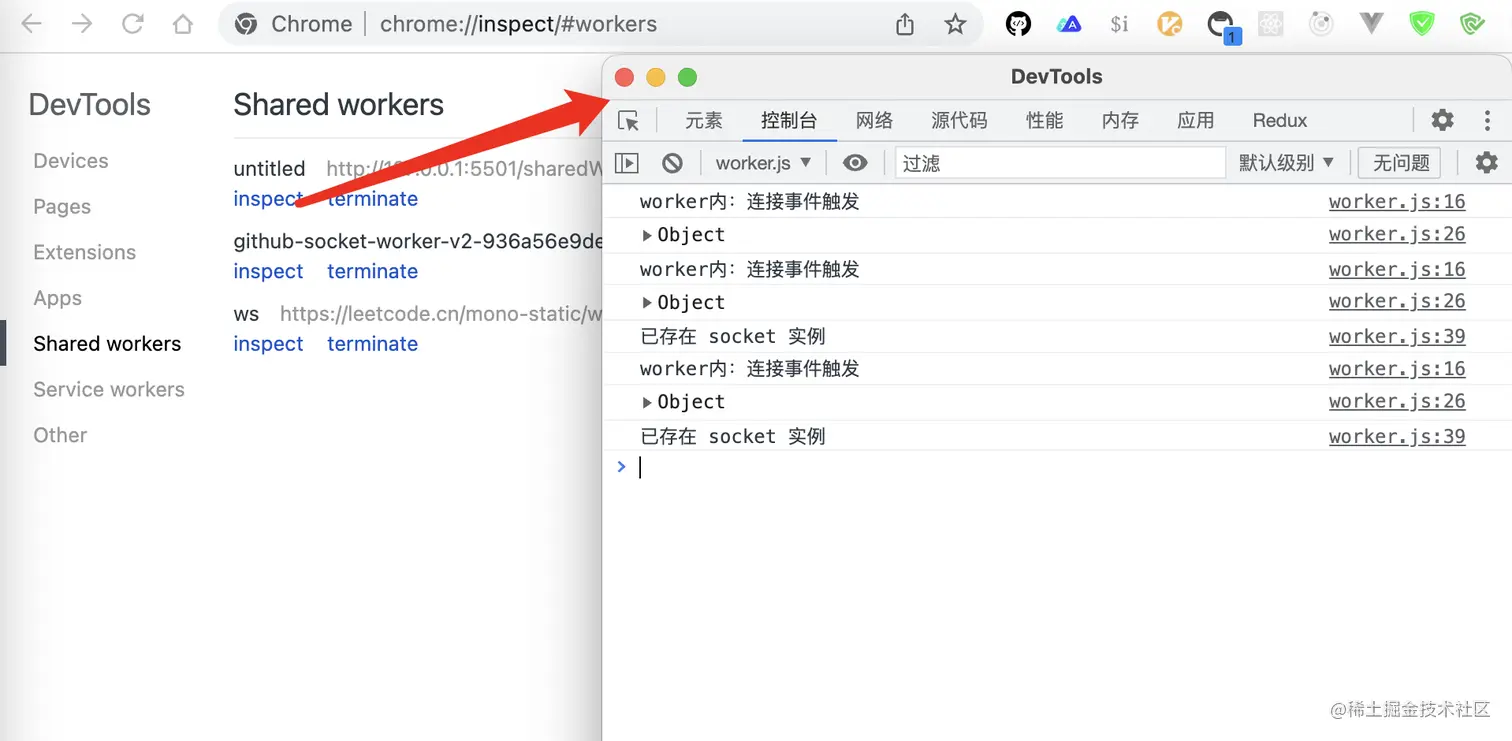Screen dimensions: 1512x741
Task: Open the 默认级别 log level dropdown
Action: (1286, 162)
